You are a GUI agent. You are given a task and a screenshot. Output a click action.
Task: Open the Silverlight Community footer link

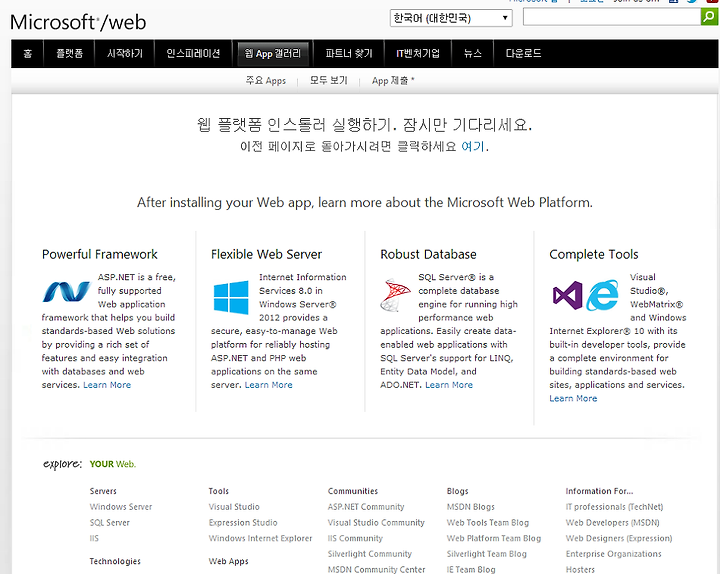coord(370,554)
